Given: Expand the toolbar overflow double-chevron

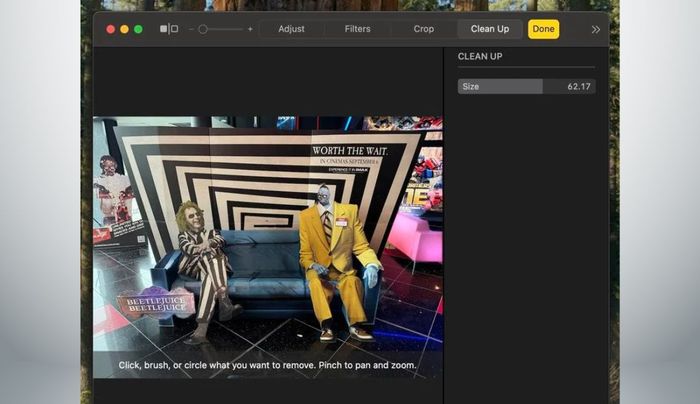Looking at the screenshot, I should point(596,29).
